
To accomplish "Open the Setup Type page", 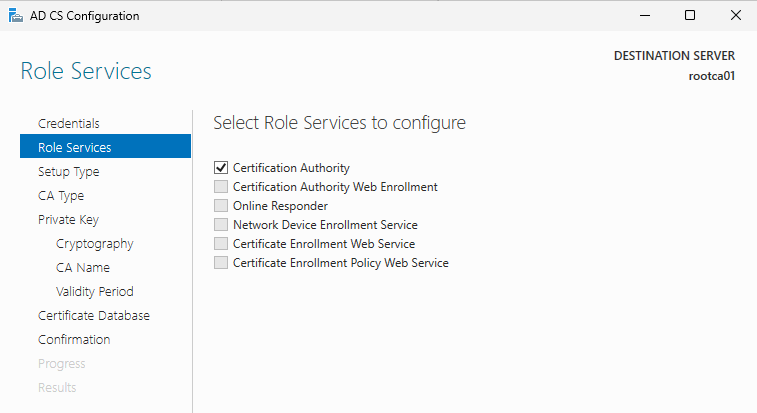I will tap(68, 171).
